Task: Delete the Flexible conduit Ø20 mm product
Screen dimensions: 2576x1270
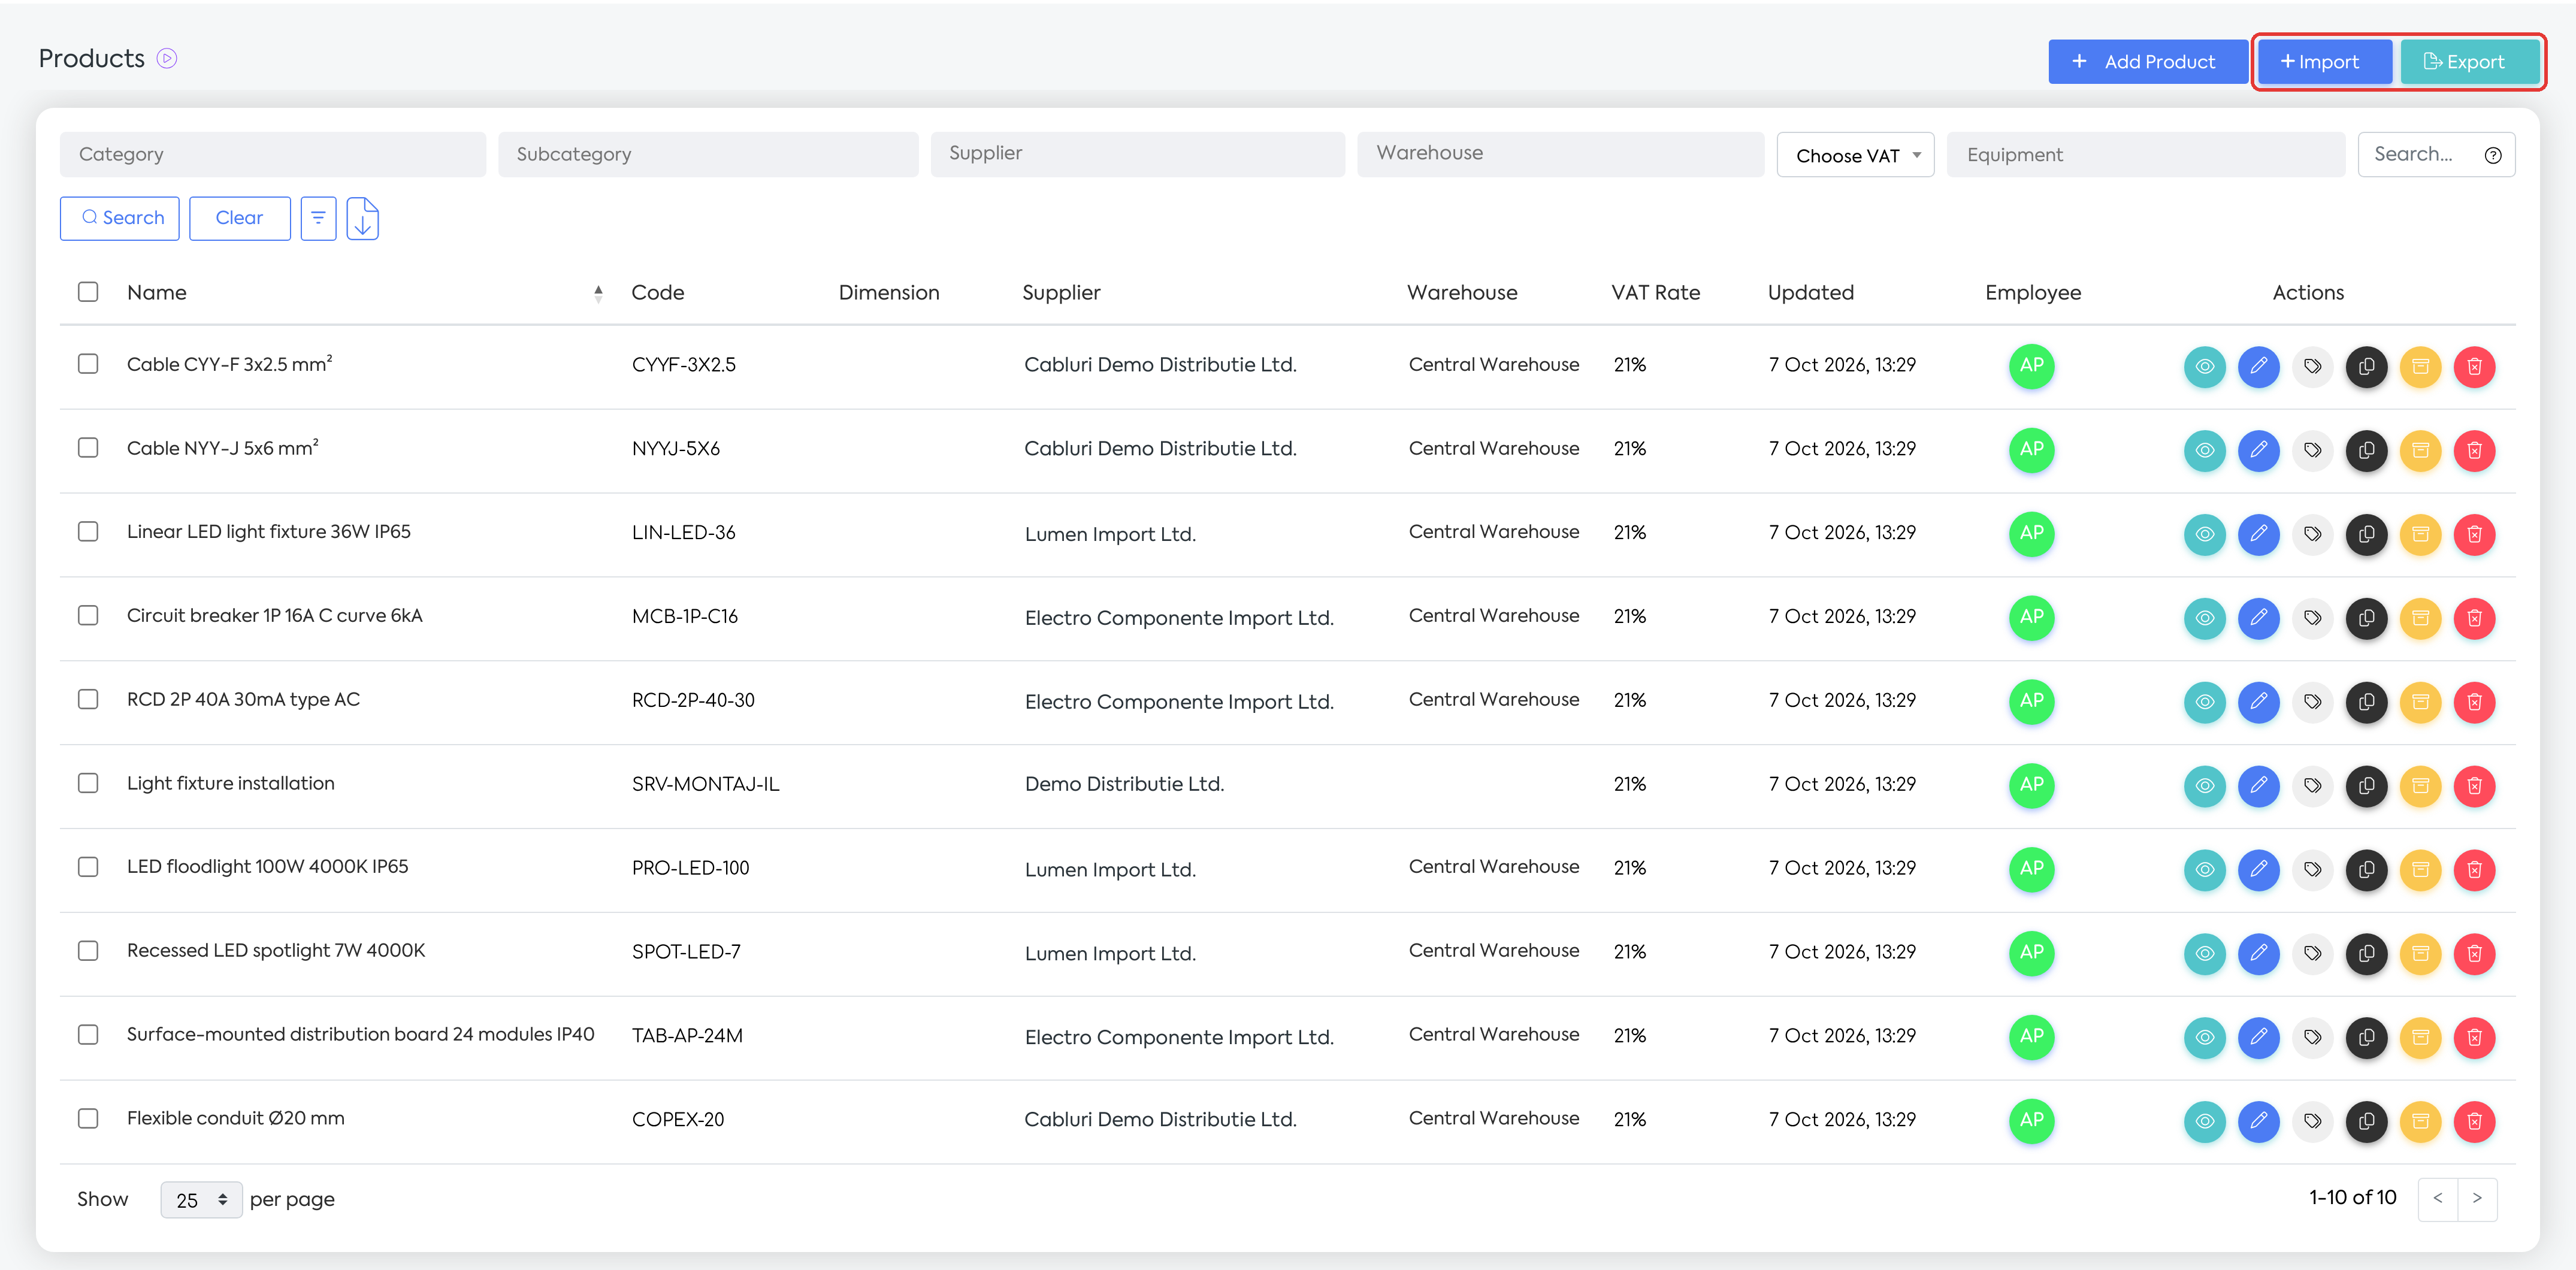Action: 2474,1121
